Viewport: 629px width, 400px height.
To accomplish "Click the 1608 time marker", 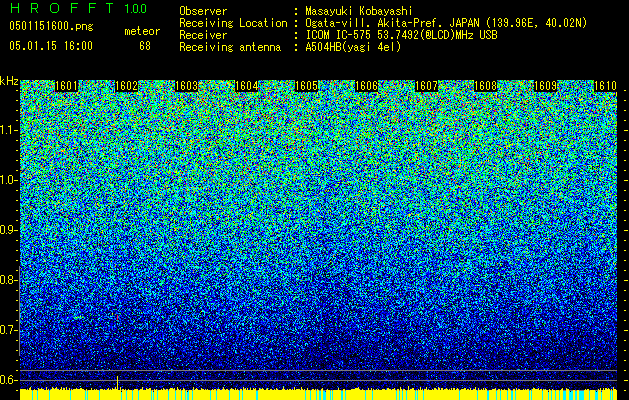I will pyautogui.click(x=486, y=86).
